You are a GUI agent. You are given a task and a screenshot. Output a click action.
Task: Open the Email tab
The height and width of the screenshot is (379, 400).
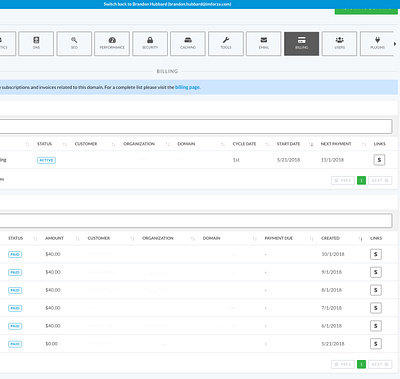264,44
